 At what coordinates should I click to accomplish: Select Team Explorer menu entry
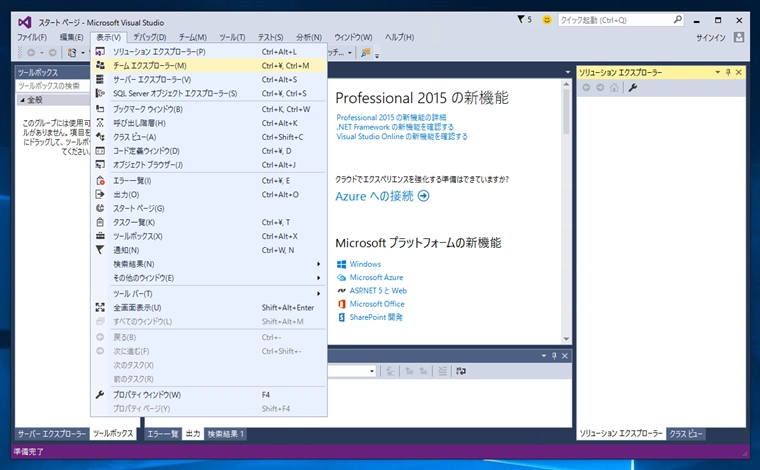[x=209, y=65]
